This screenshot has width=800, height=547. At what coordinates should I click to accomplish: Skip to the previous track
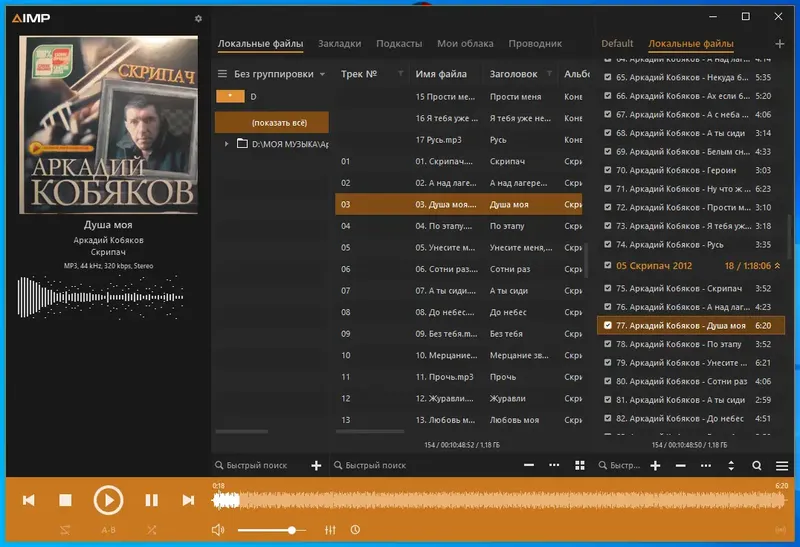click(29, 500)
